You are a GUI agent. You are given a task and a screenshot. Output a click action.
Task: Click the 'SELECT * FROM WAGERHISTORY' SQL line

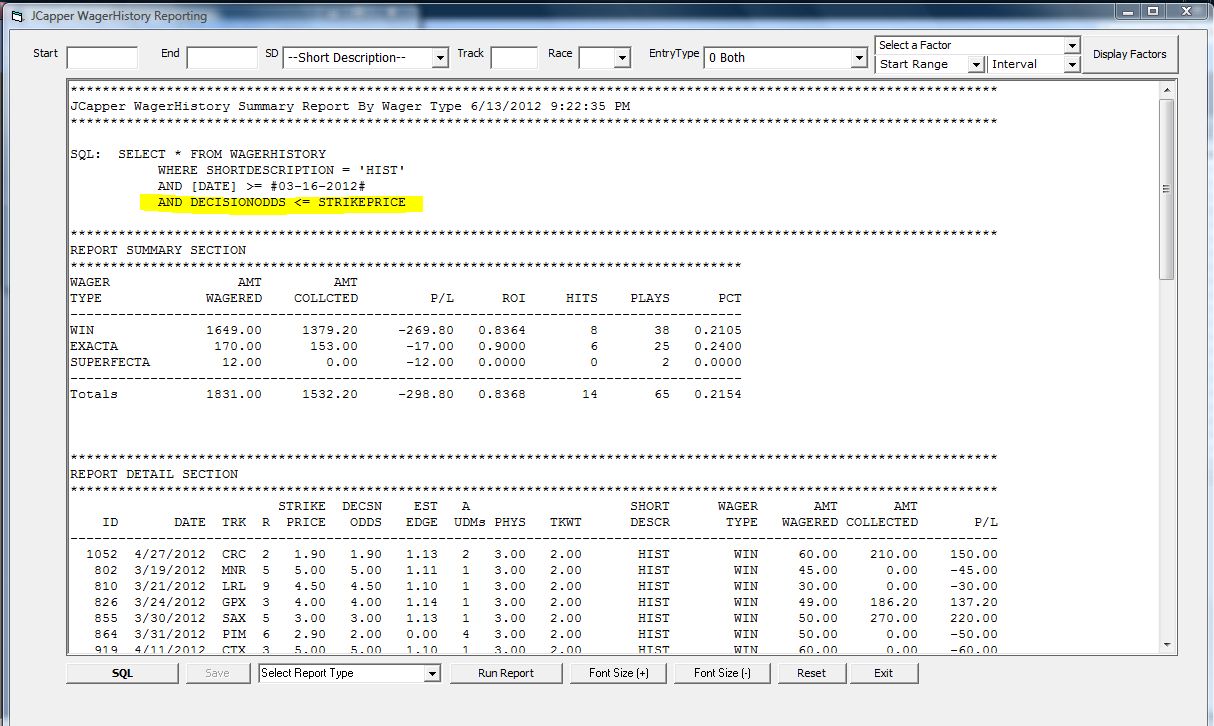[x=222, y=155]
